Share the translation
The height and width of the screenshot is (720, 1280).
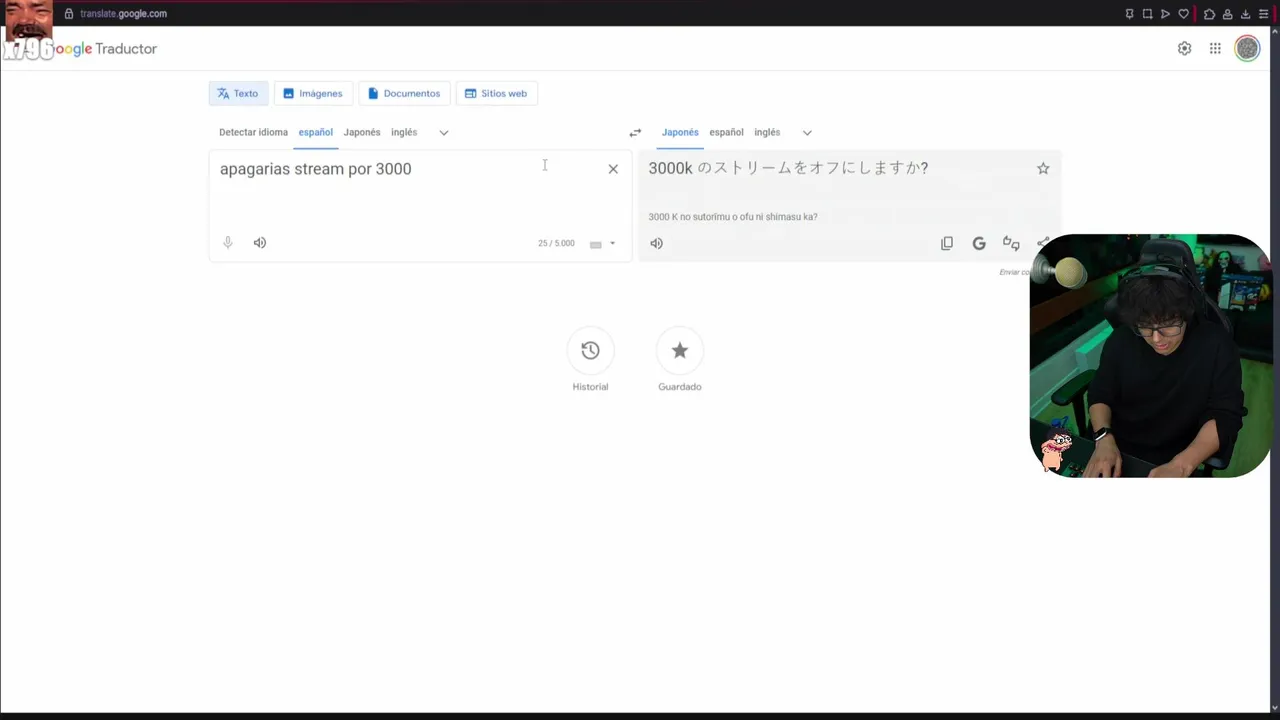pos(1043,243)
